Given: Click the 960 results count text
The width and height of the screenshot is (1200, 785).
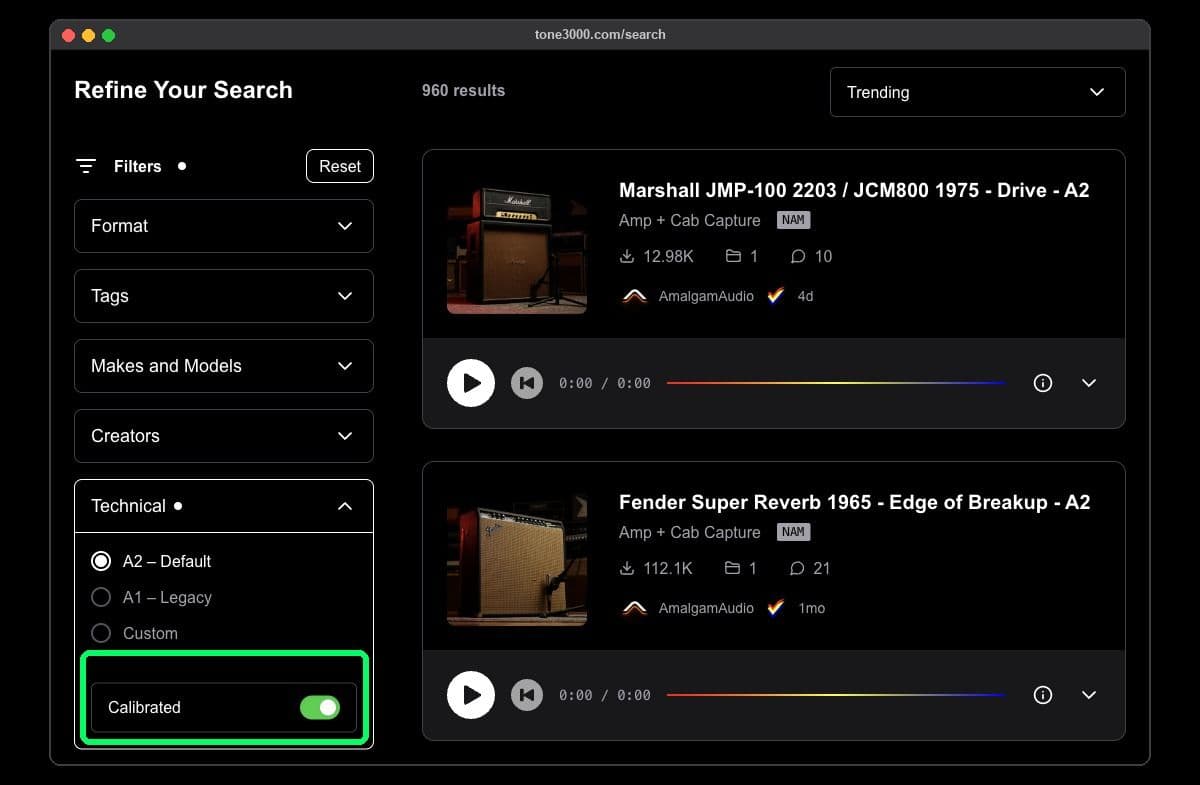Looking at the screenshot, I should click(x=463, y=90).
